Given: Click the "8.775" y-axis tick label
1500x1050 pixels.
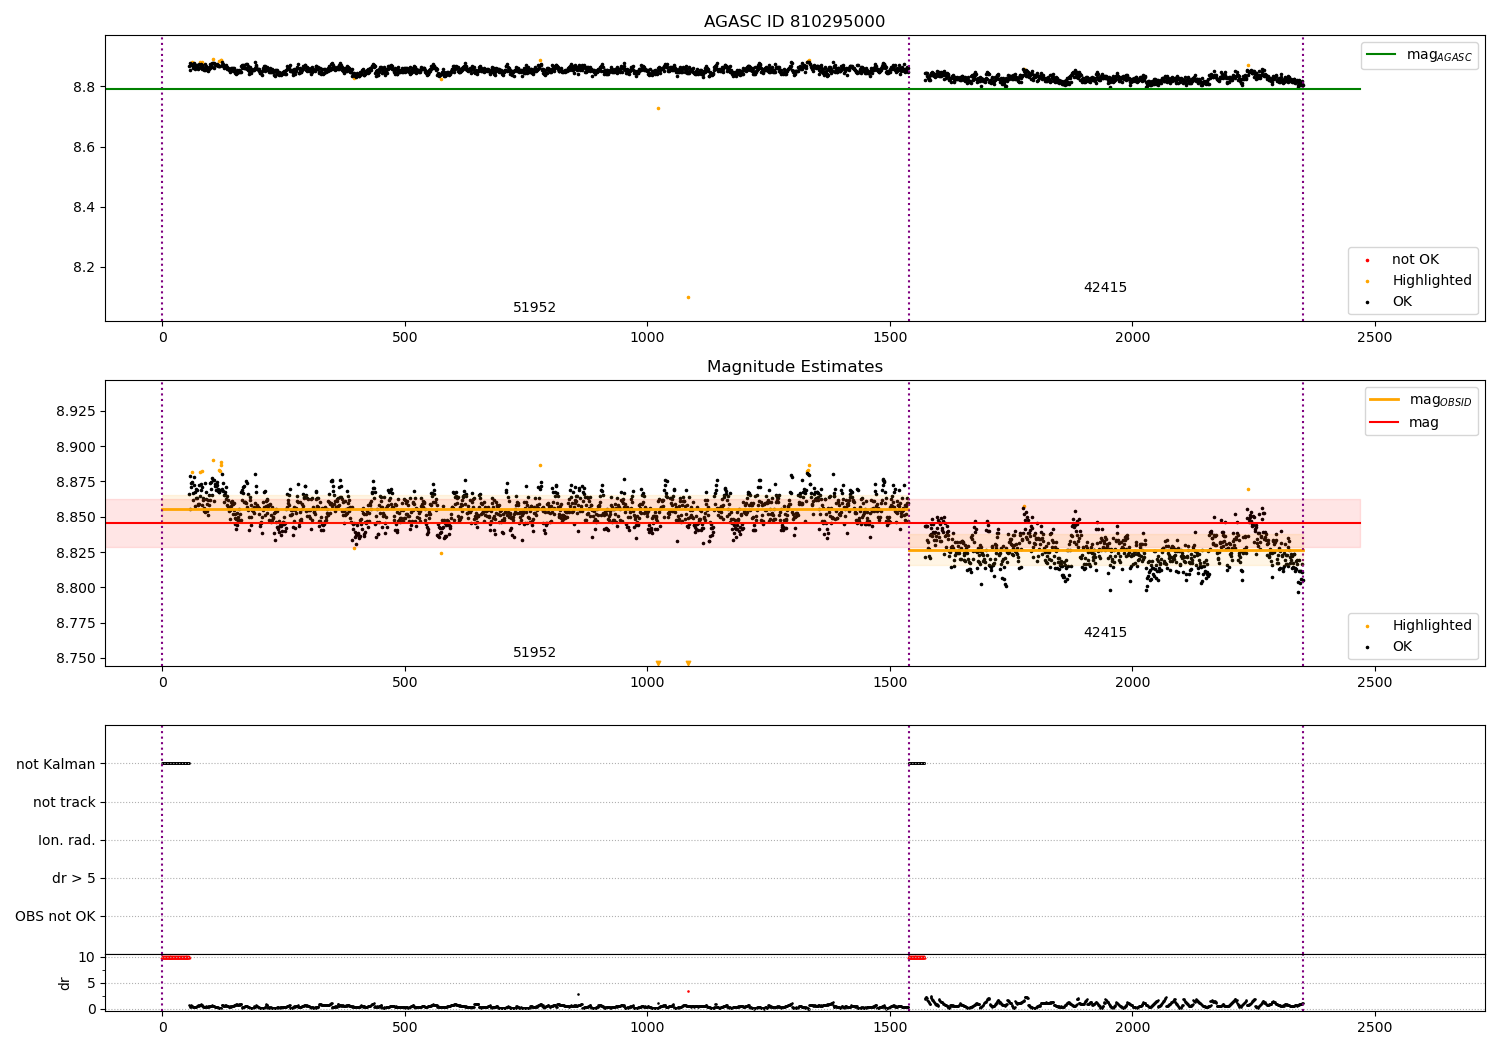Looking at the screenshot, I should 76,623.
